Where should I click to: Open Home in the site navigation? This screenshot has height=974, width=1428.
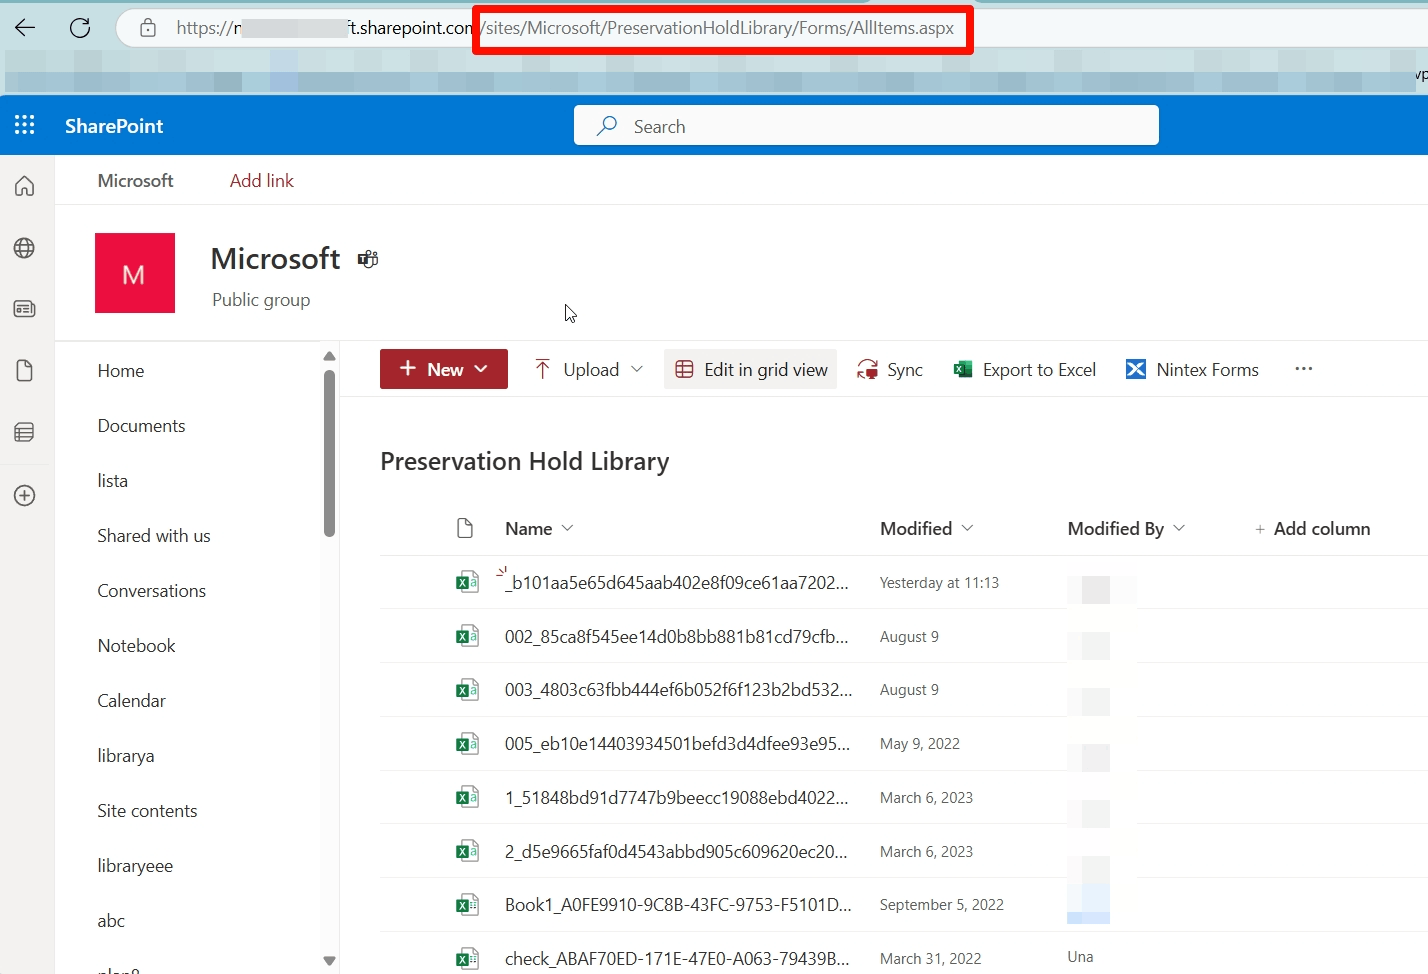click(121, 371)
